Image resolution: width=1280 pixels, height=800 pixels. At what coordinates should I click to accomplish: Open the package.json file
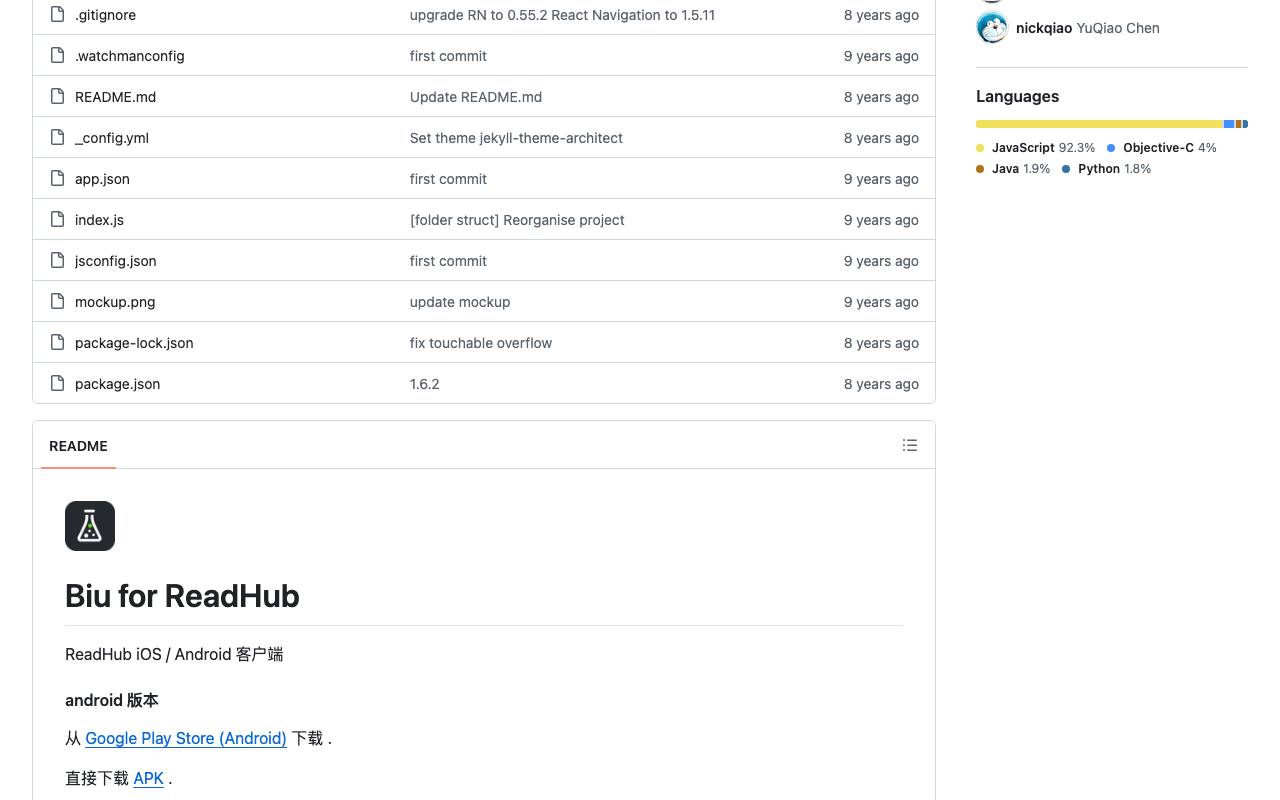(x=117, y=384)
